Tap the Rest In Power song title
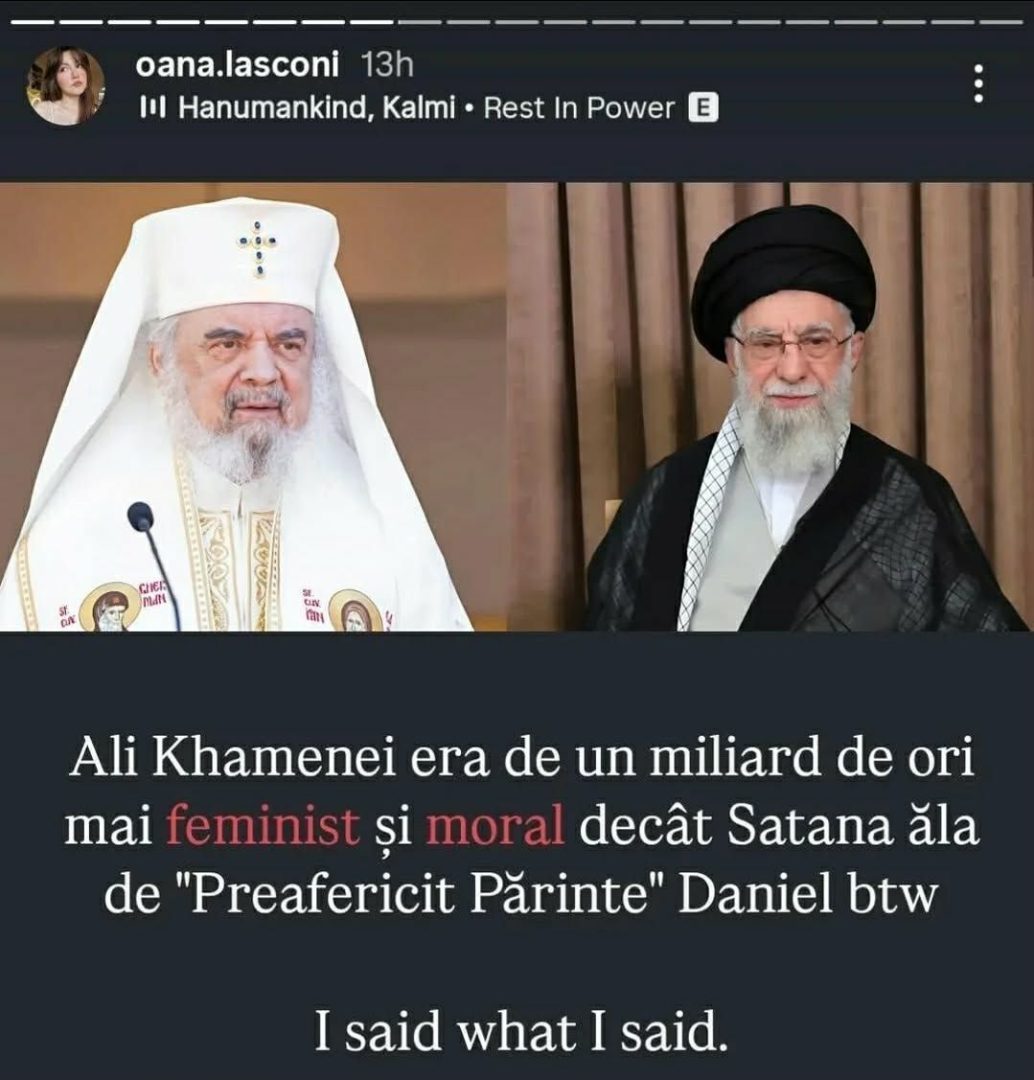The height and width of the screenshot is (1080, 1034). 579,108
